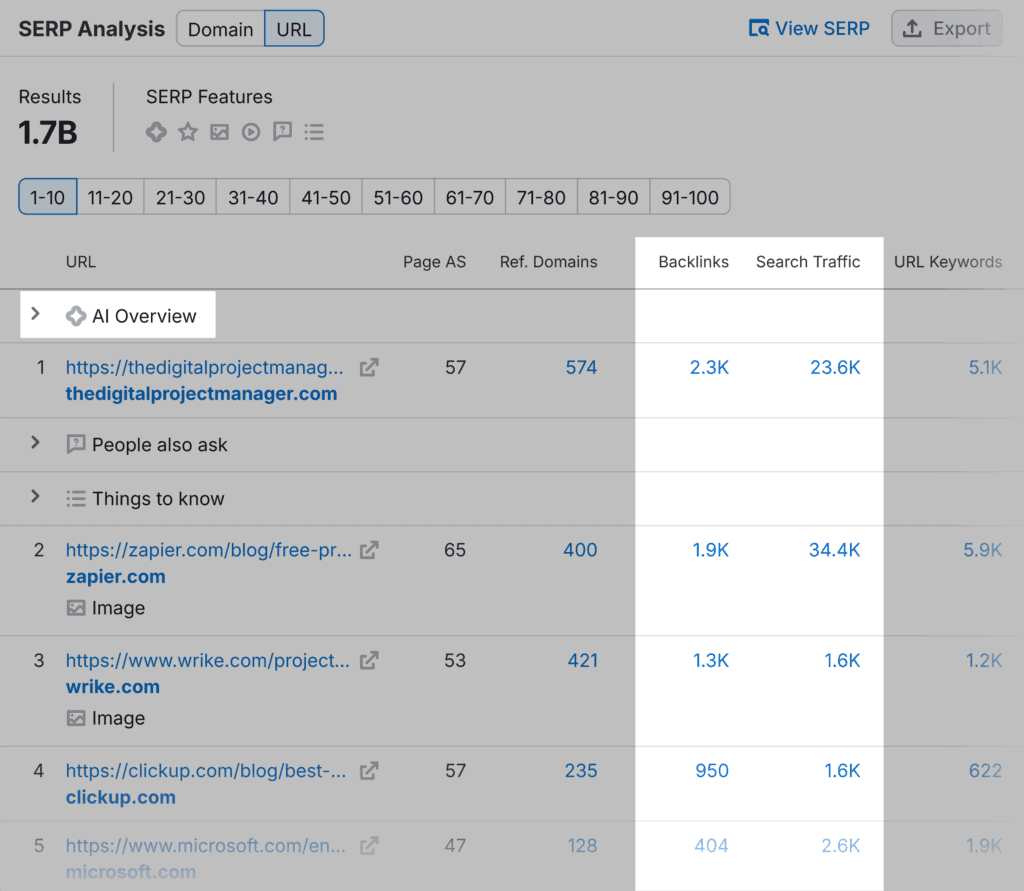Expand the People also ask row

point(35,442)
